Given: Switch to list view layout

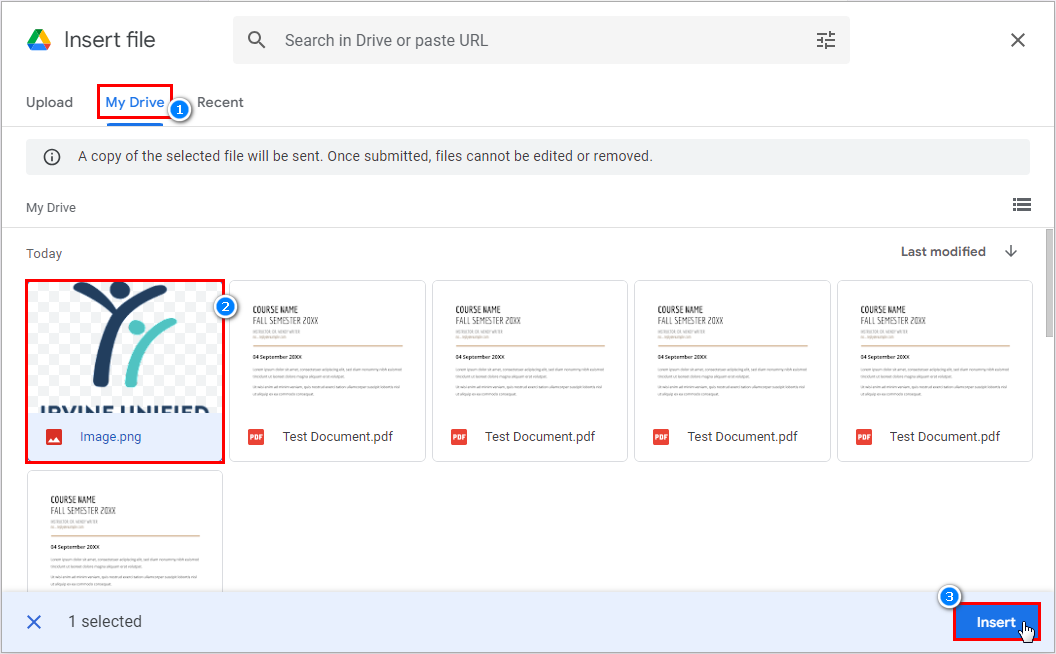Looking at the screenshot, I should (1022, 204).
